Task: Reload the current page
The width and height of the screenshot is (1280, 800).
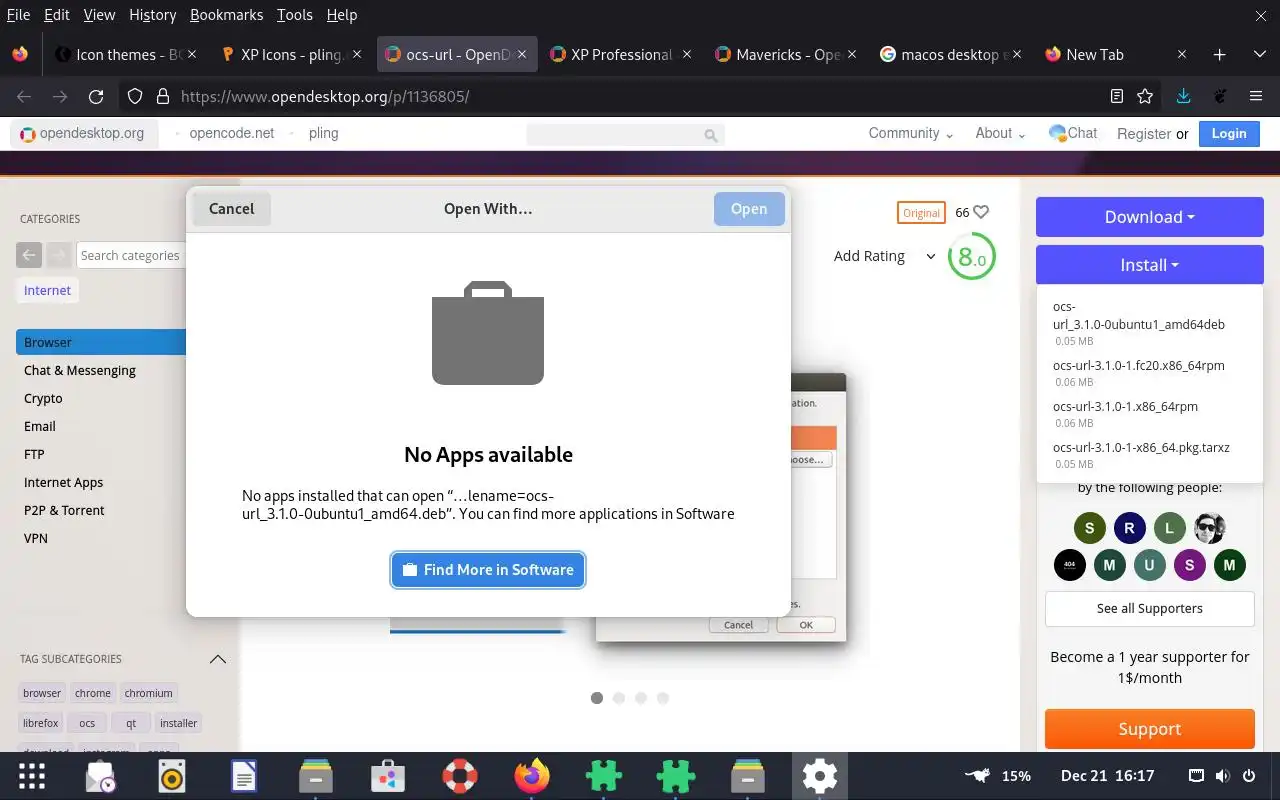Action: (96, 97)
